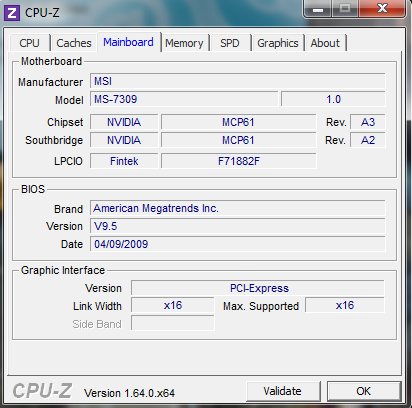
Task: Click the Southbridge revision A2 value
Action: (x=368, y=140)
